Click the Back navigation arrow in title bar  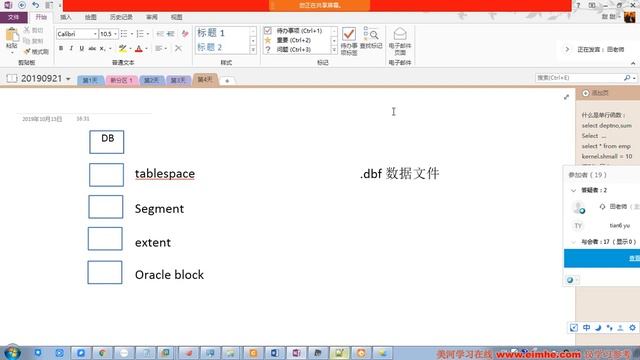click(22, 5)
